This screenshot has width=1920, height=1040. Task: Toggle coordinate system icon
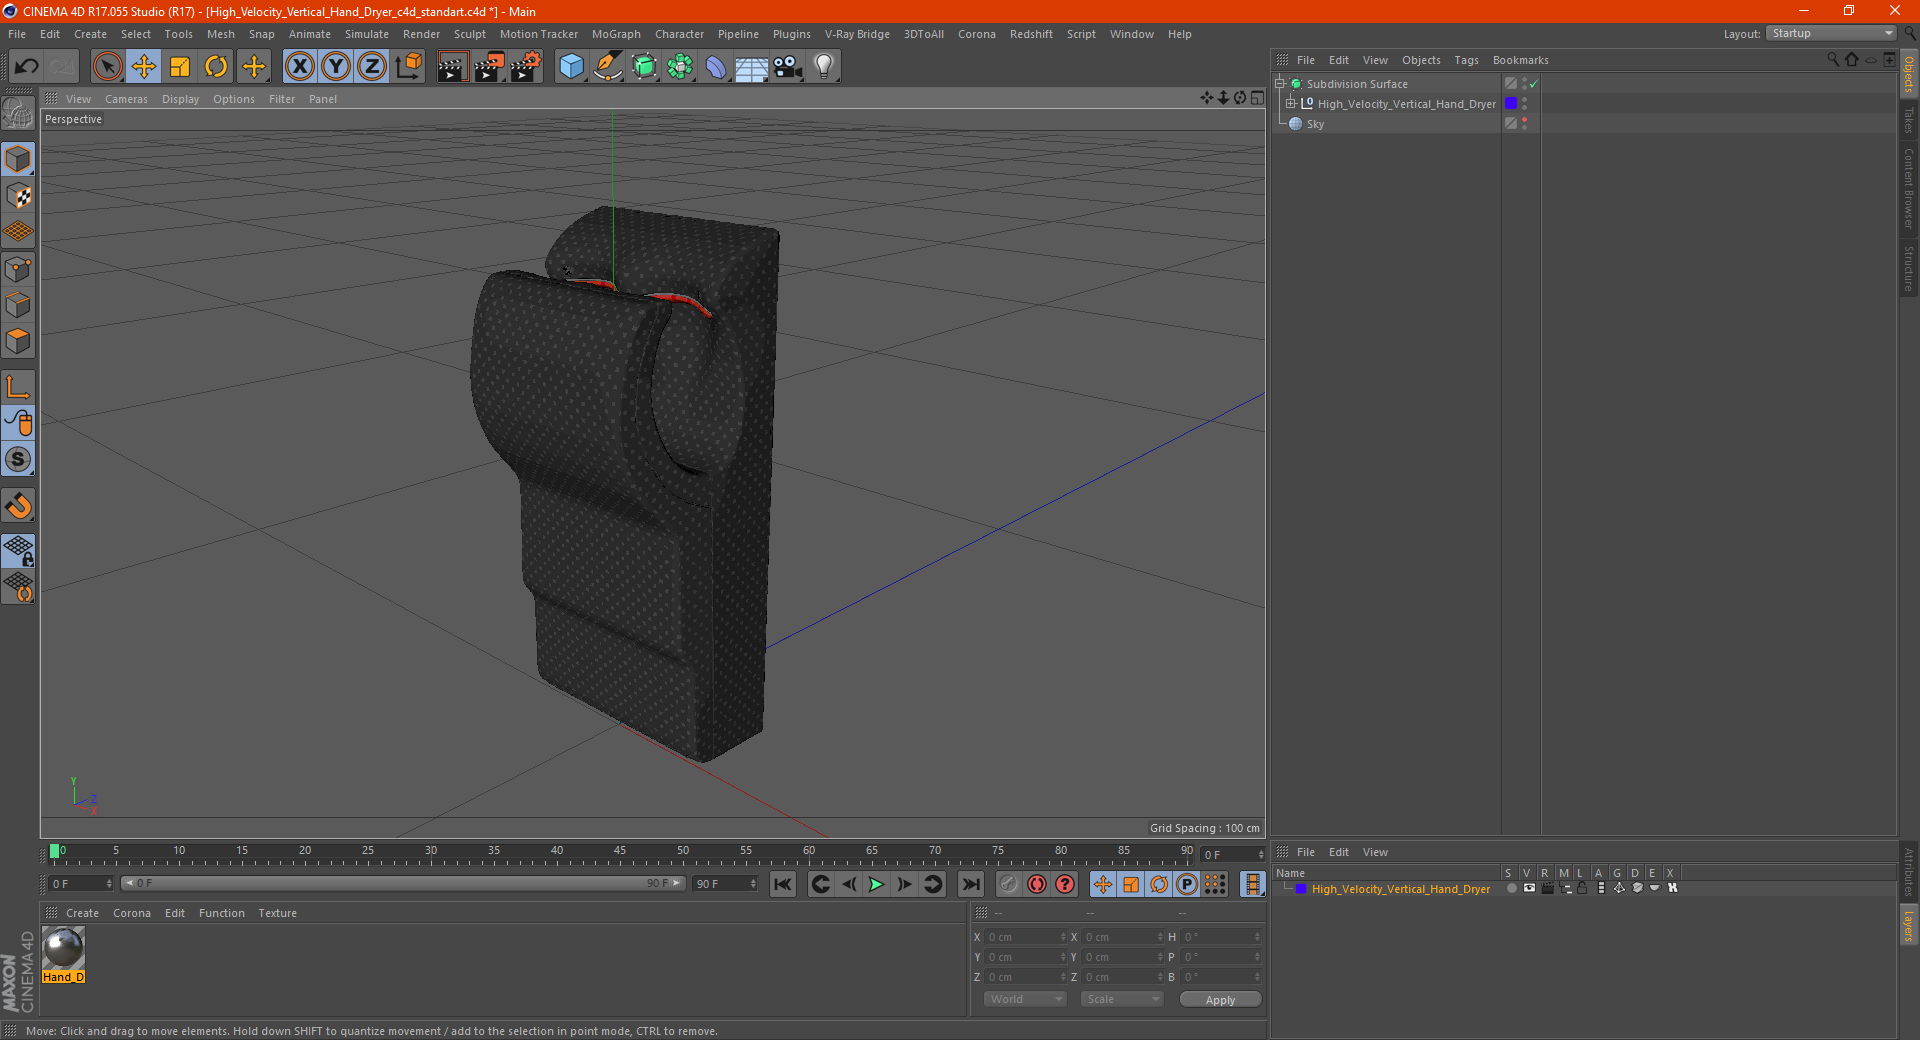(x=408, y=67)
